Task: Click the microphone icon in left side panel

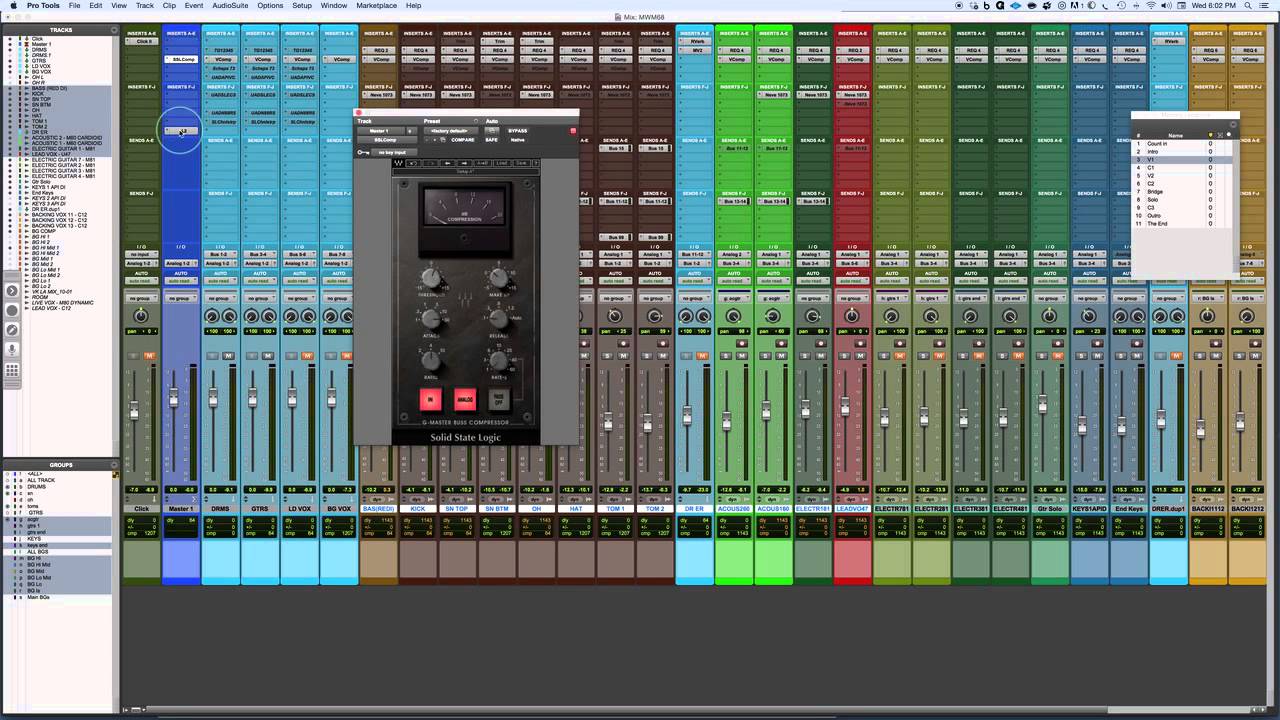Action: coord(12,349)
